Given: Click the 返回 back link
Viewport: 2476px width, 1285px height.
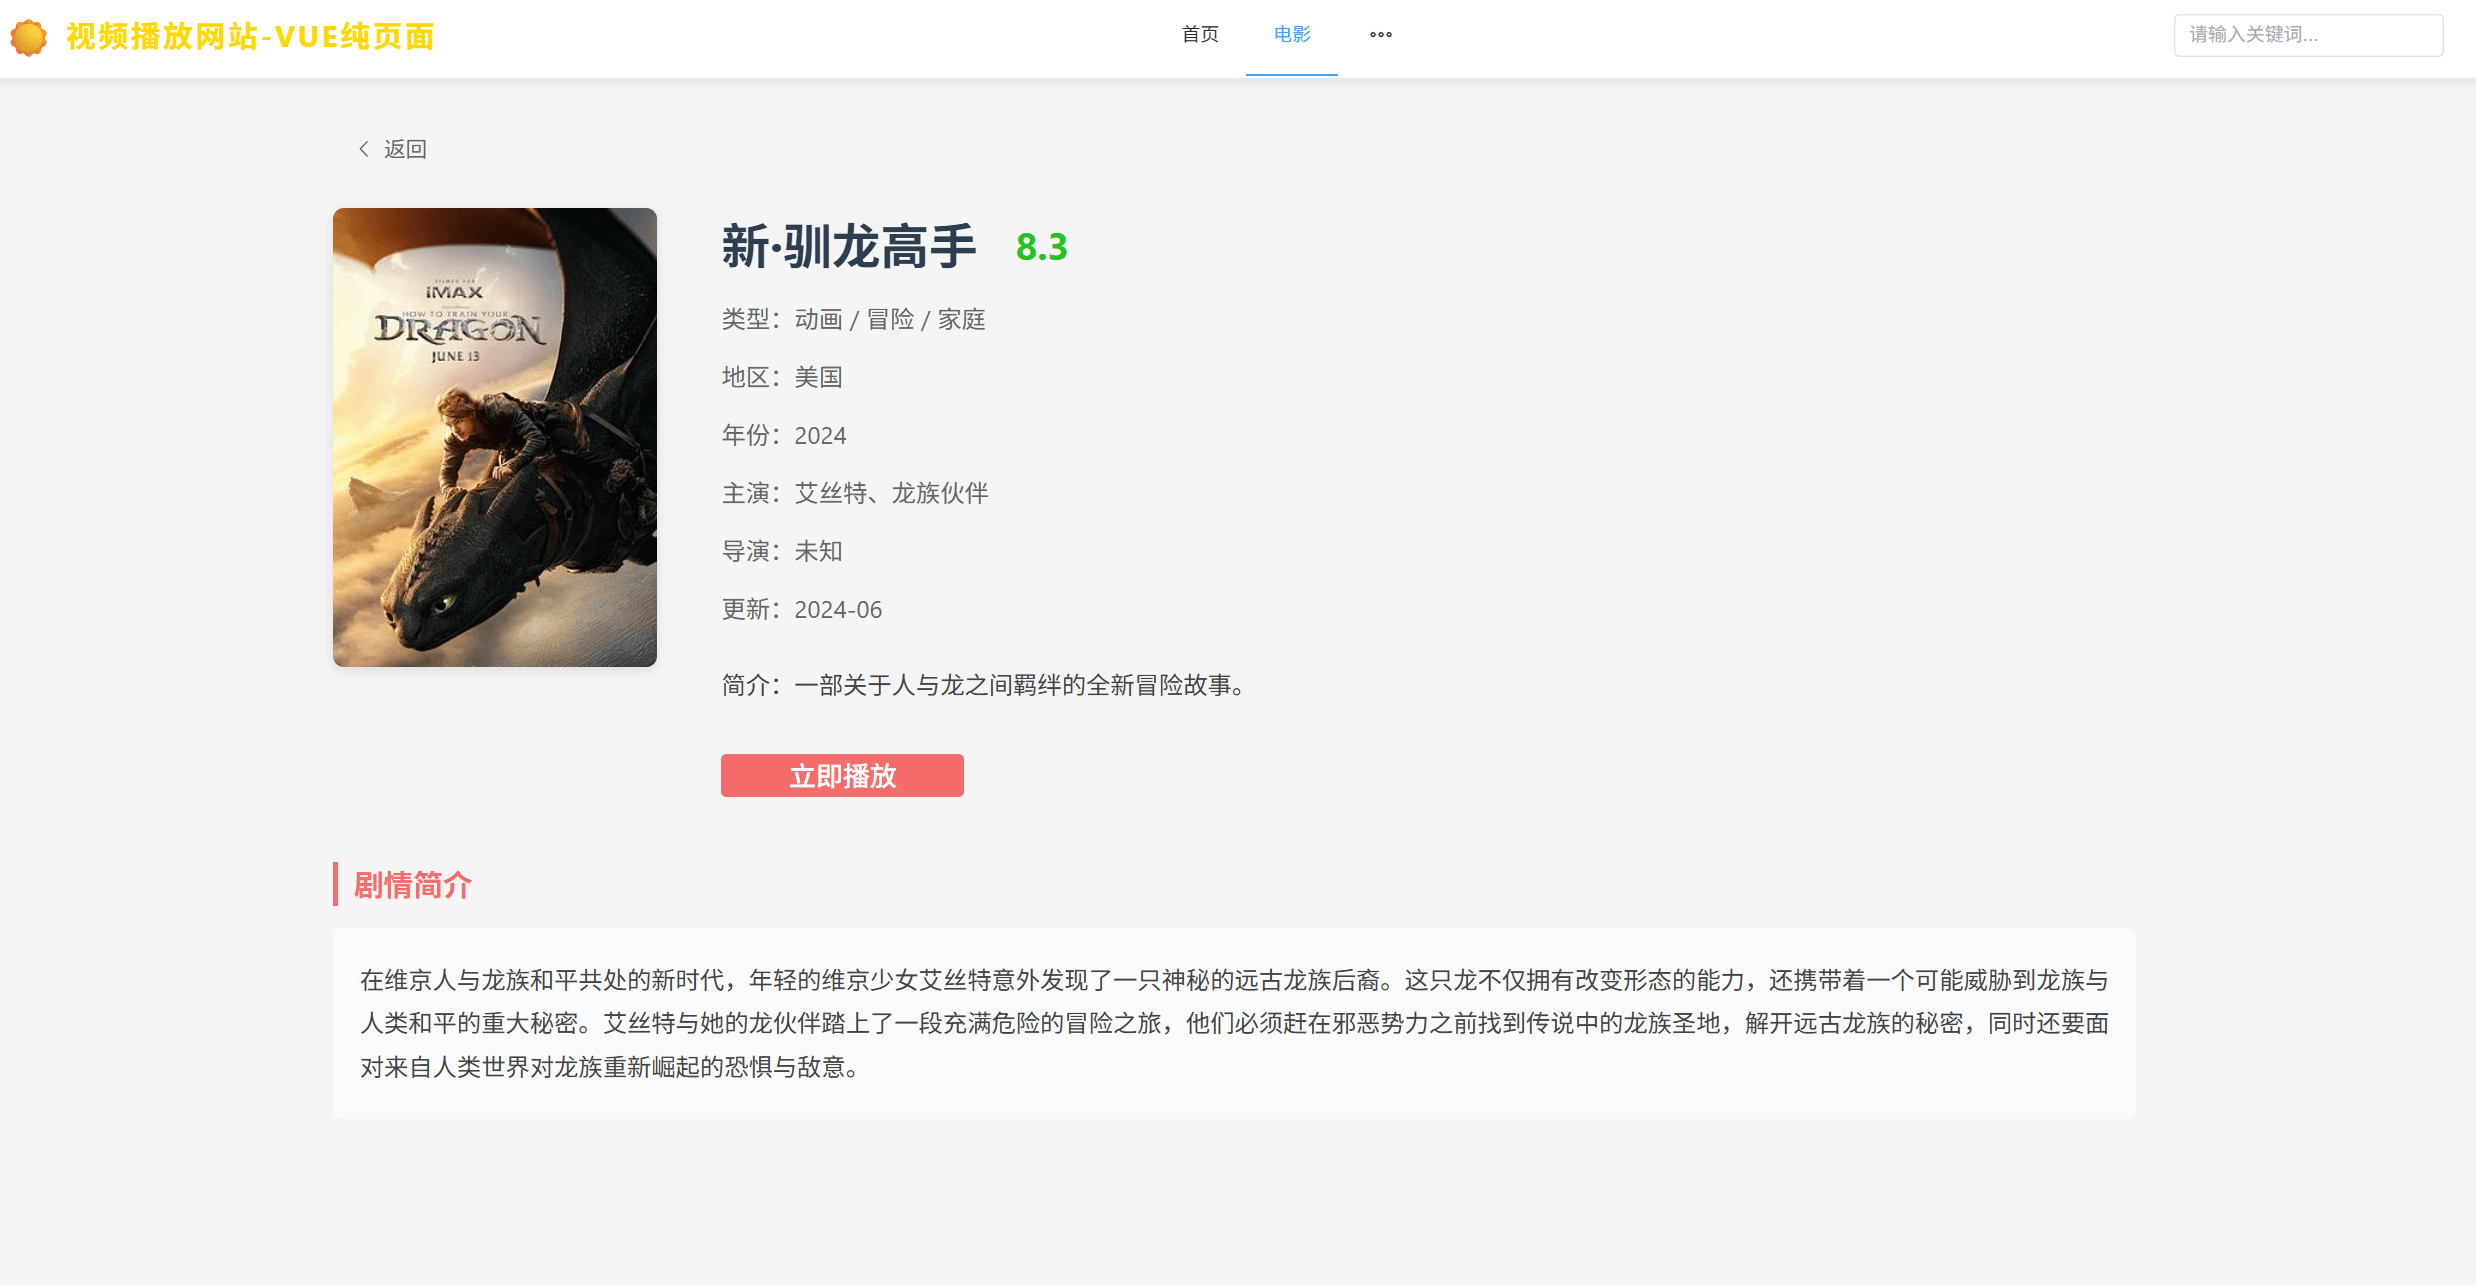Looking at the screenshot, I should click(x=404, y=148).
